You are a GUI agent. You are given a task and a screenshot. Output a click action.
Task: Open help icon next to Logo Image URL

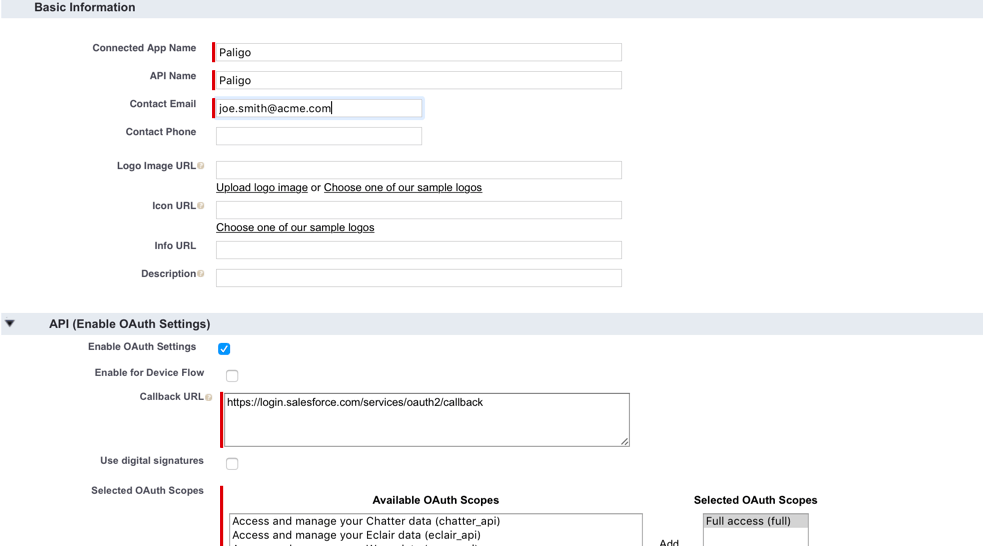(201, 165)
